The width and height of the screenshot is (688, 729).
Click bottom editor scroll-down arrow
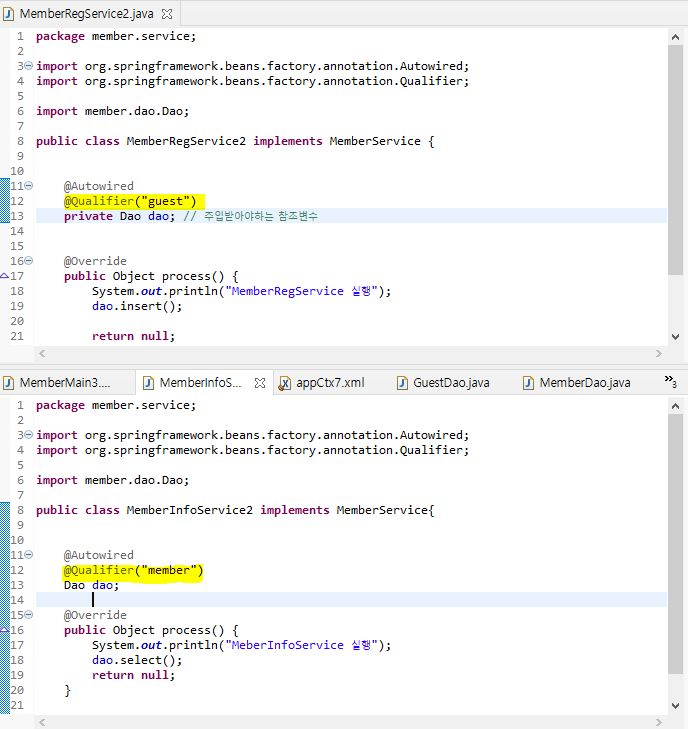pos(675,706)
